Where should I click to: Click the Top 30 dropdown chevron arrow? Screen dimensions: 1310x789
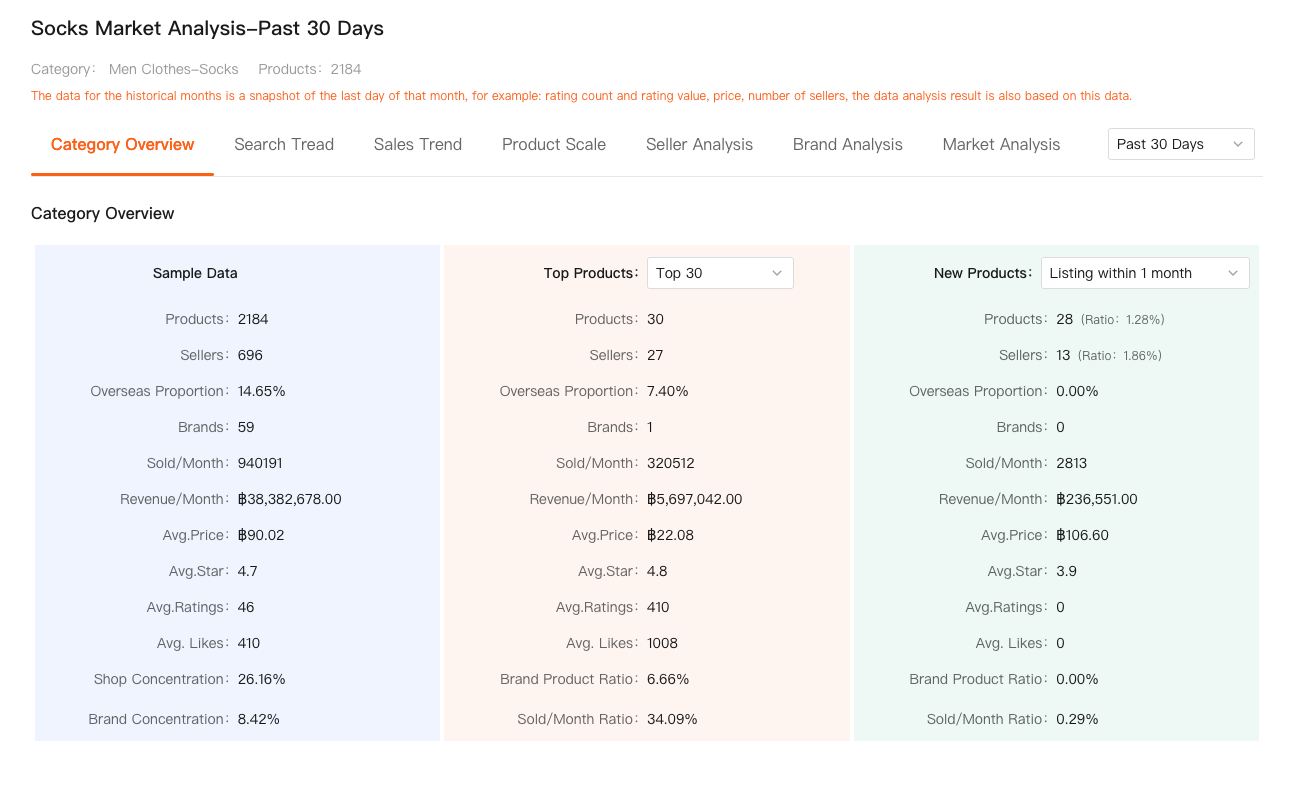777,272
